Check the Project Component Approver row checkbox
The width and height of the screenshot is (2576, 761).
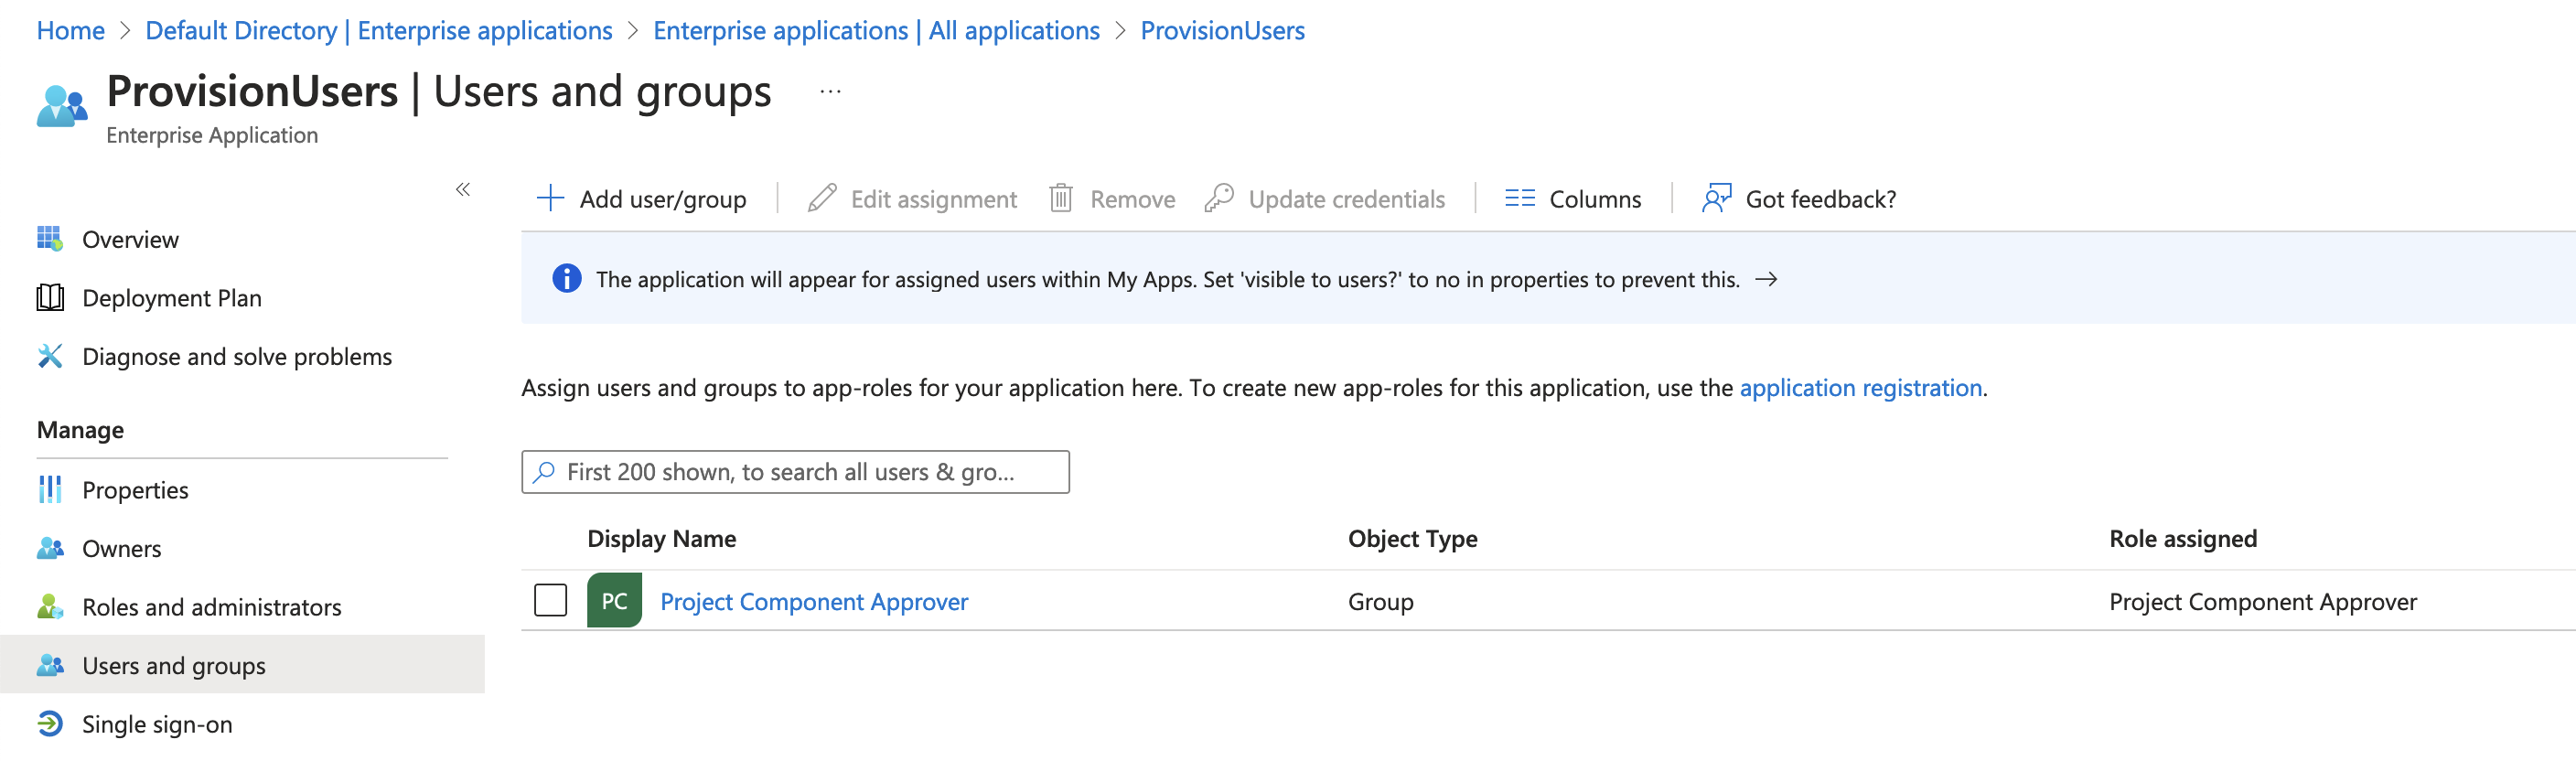(x=551, y=600)
